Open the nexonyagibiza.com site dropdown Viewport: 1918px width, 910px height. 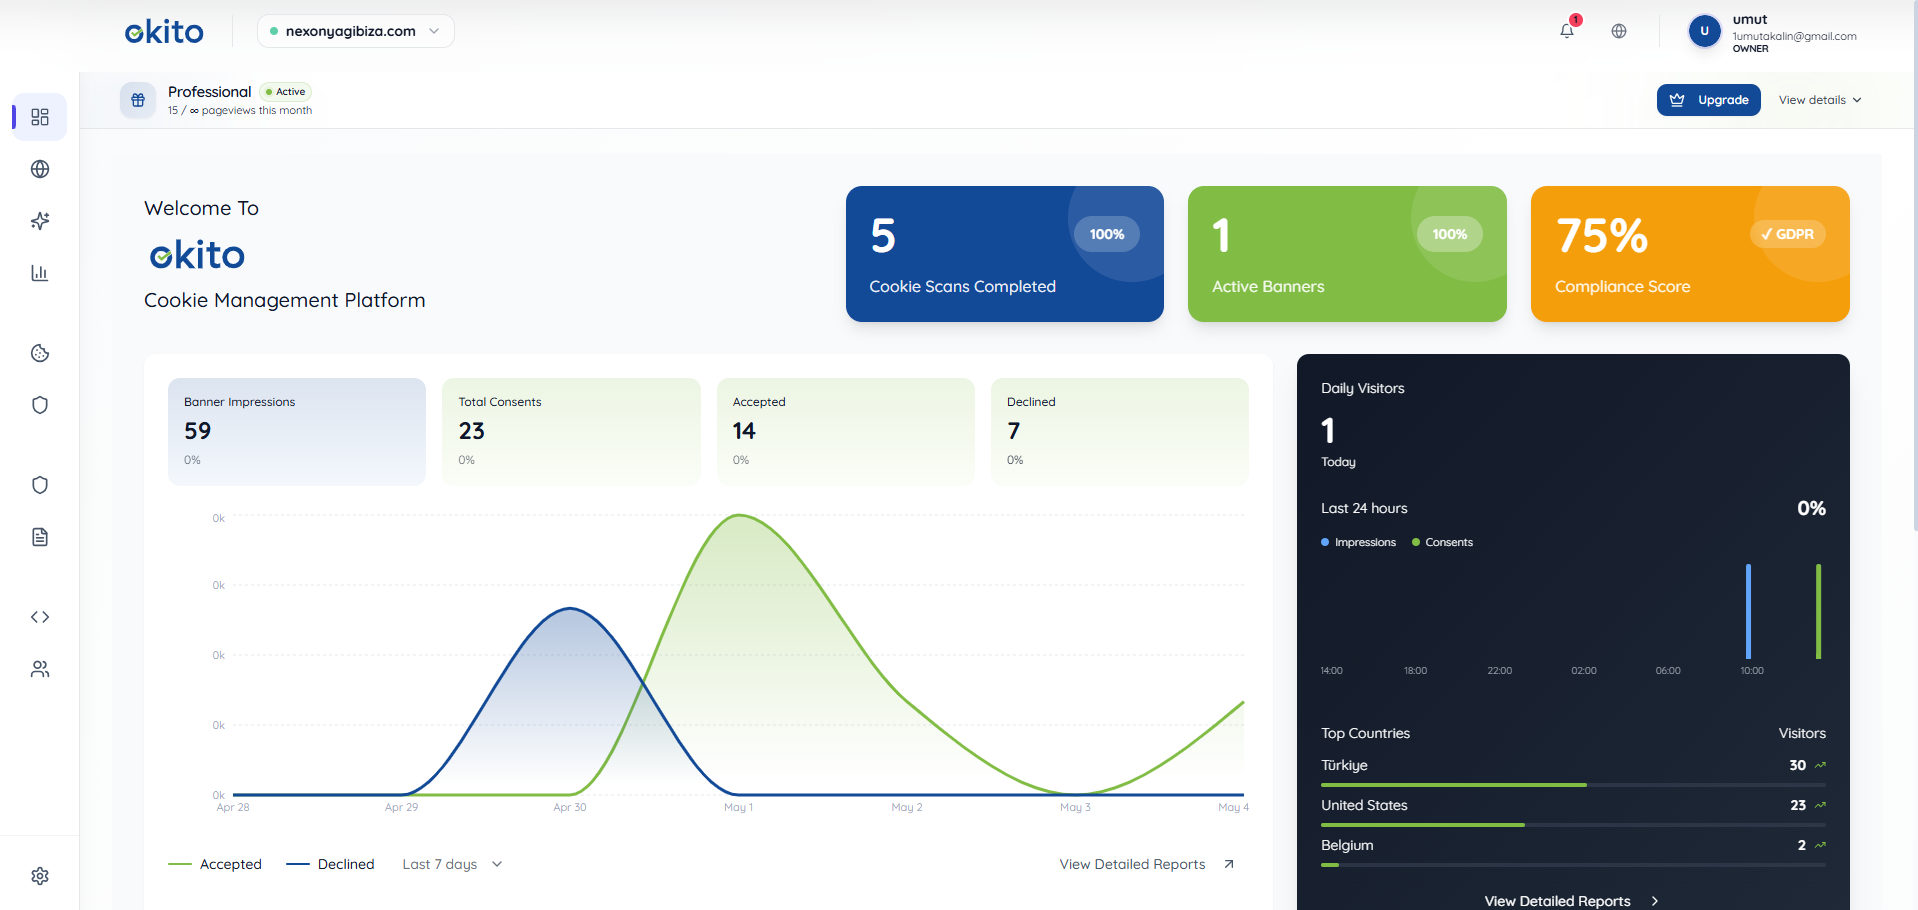coord(356,31)
